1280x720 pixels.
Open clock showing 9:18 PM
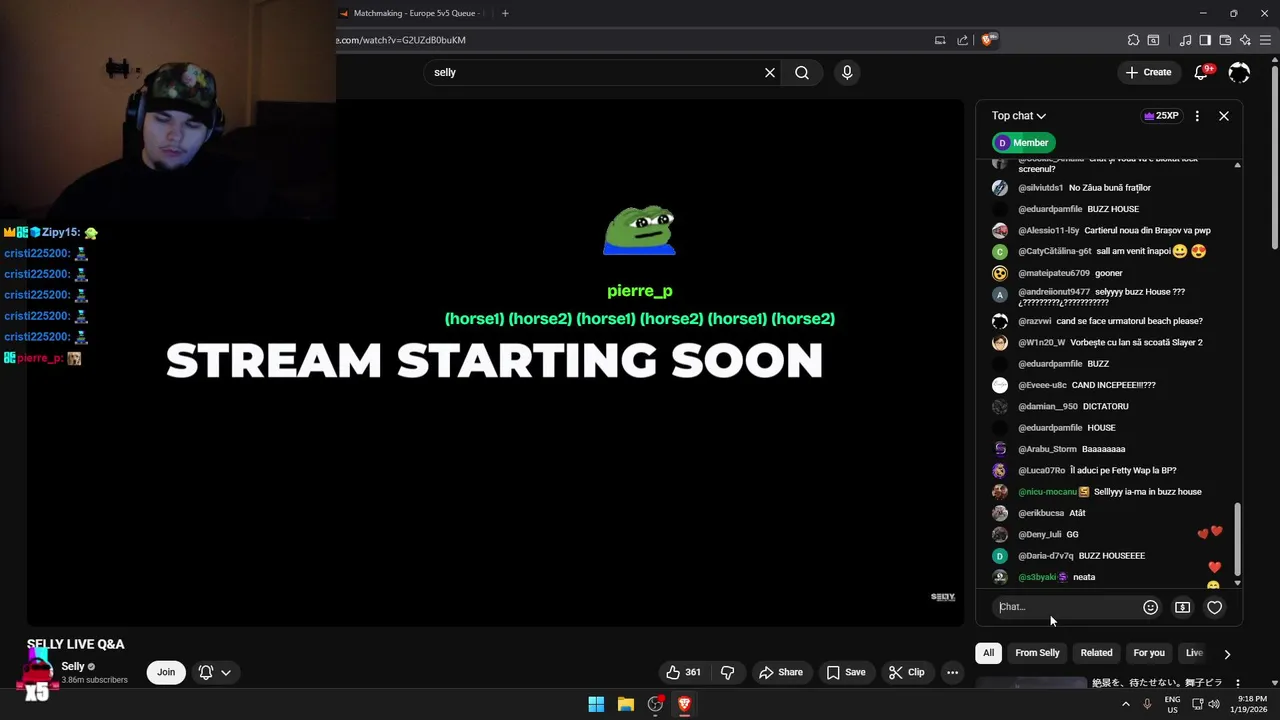[1252, 704]
